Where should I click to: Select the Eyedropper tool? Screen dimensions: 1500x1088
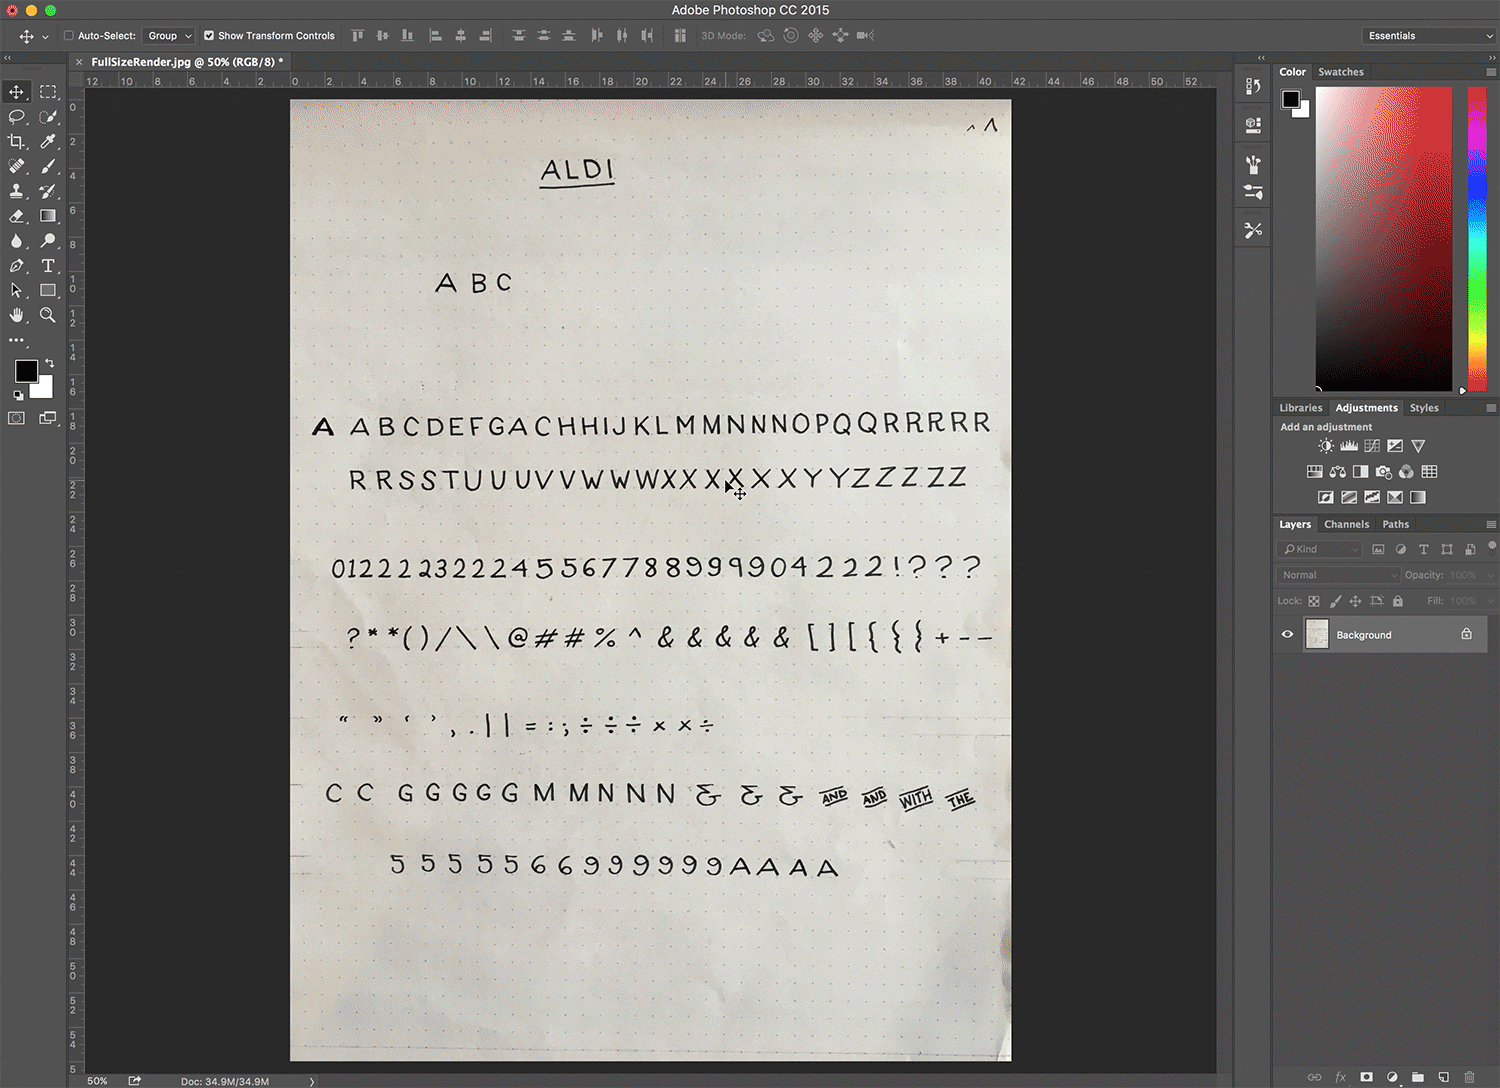pyautogui.click(x=47, y=142)
